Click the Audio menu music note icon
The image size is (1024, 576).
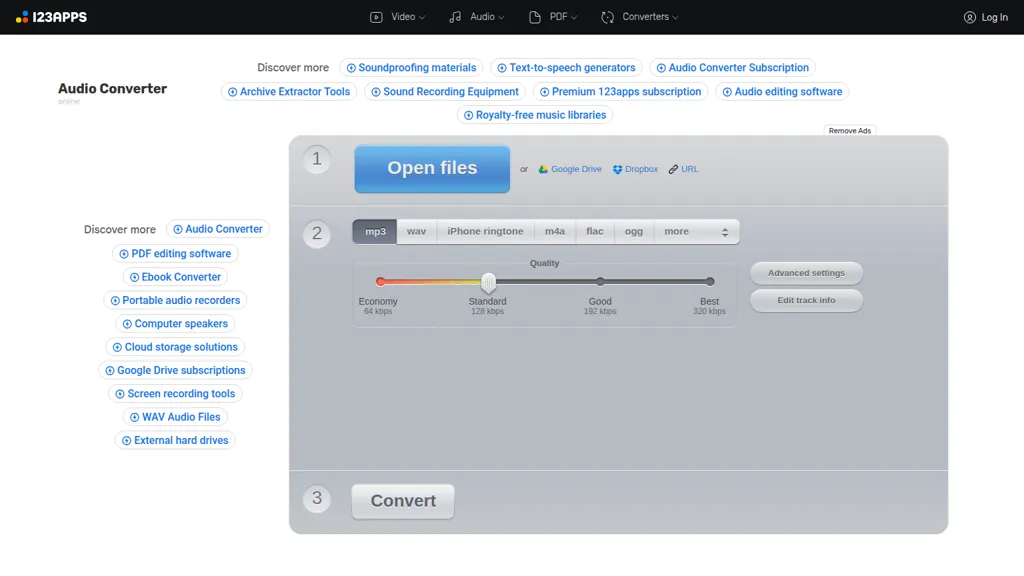tap(455, 17)
